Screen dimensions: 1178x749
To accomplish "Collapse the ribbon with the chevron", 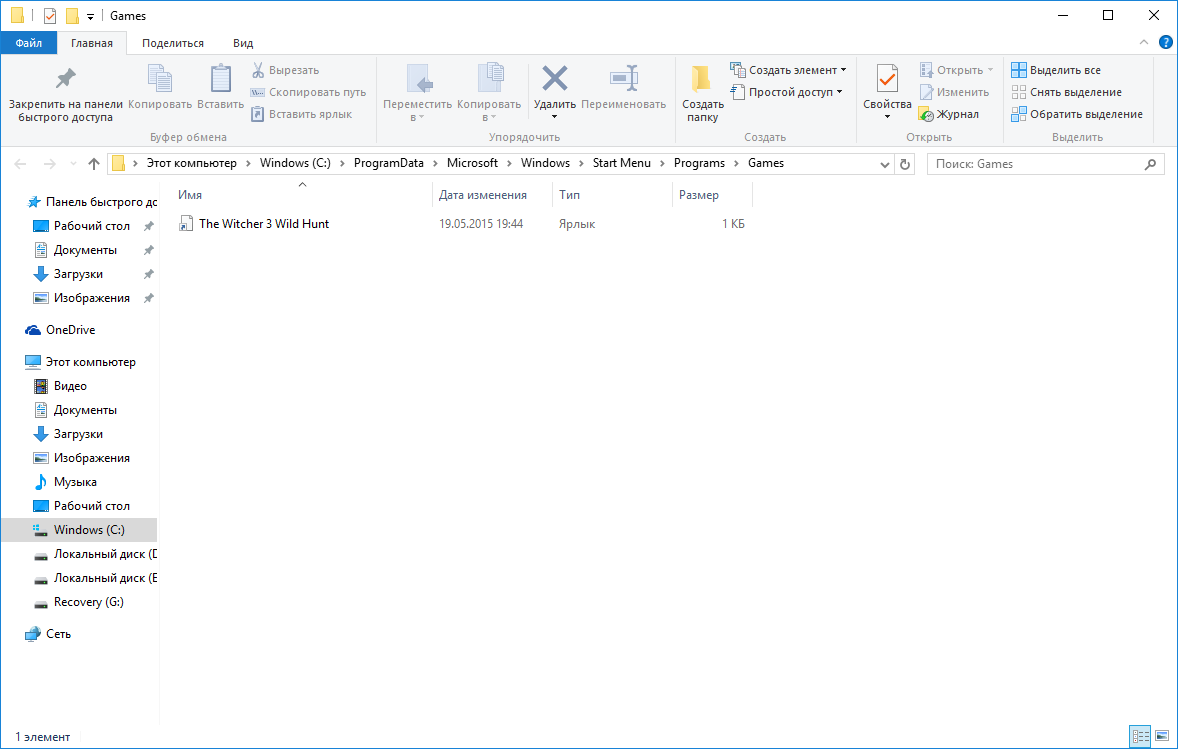I will pos(1143,43).
